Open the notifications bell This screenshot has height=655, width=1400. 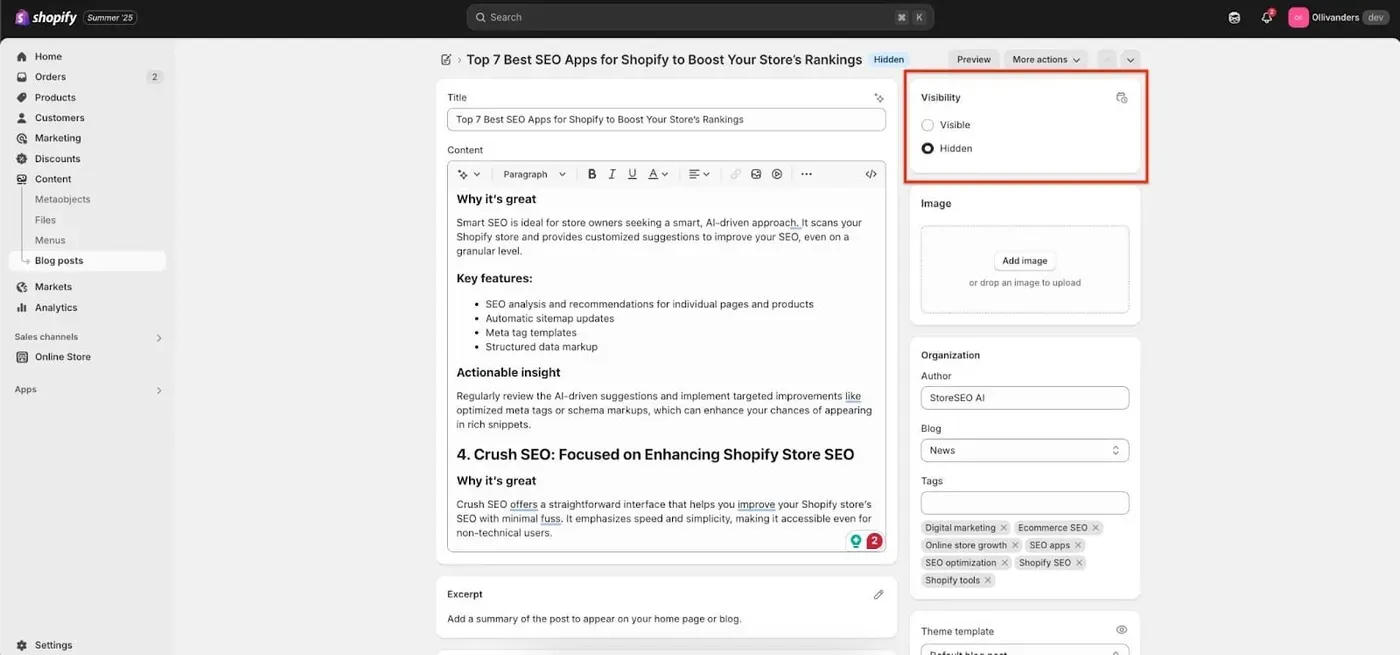(x=1266, y=17)
